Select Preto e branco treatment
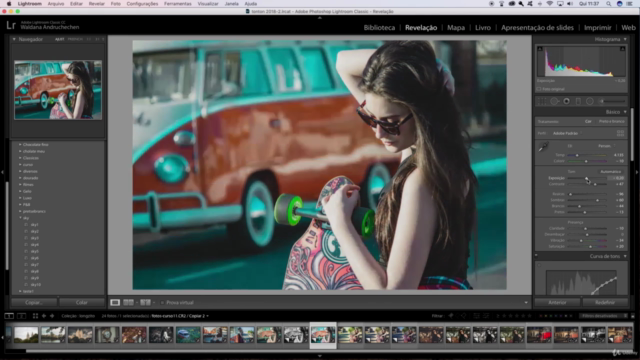Image resolution: width=640 pixels, height=360 pixels. 611,122
